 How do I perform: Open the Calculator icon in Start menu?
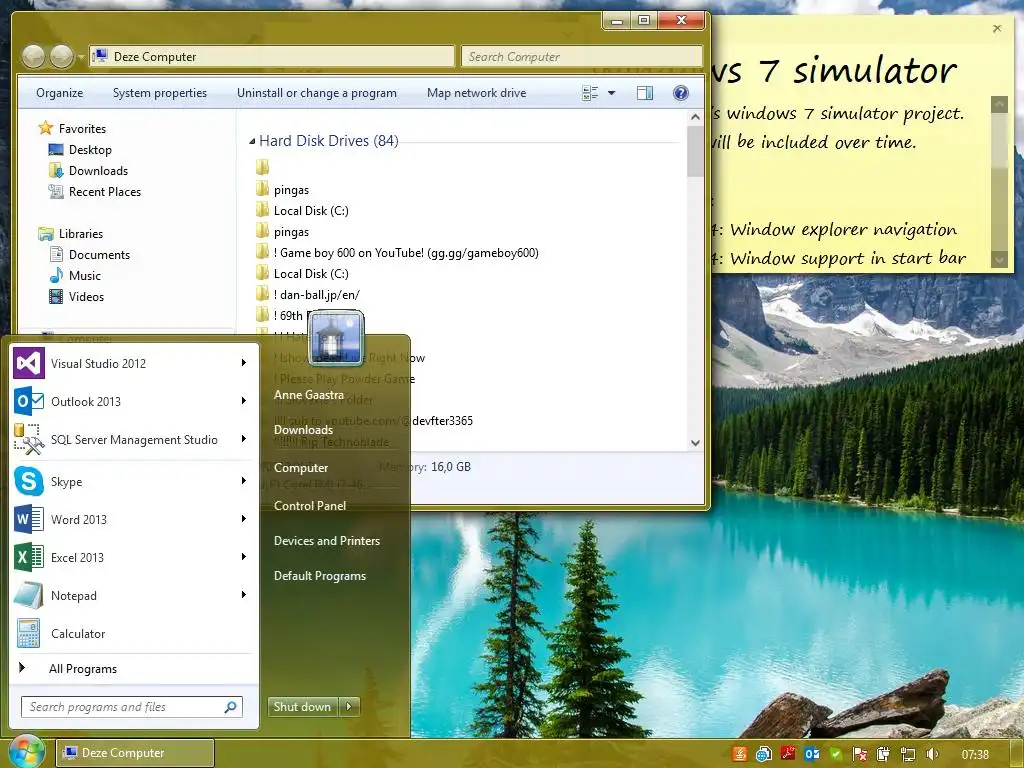point(29,633)
